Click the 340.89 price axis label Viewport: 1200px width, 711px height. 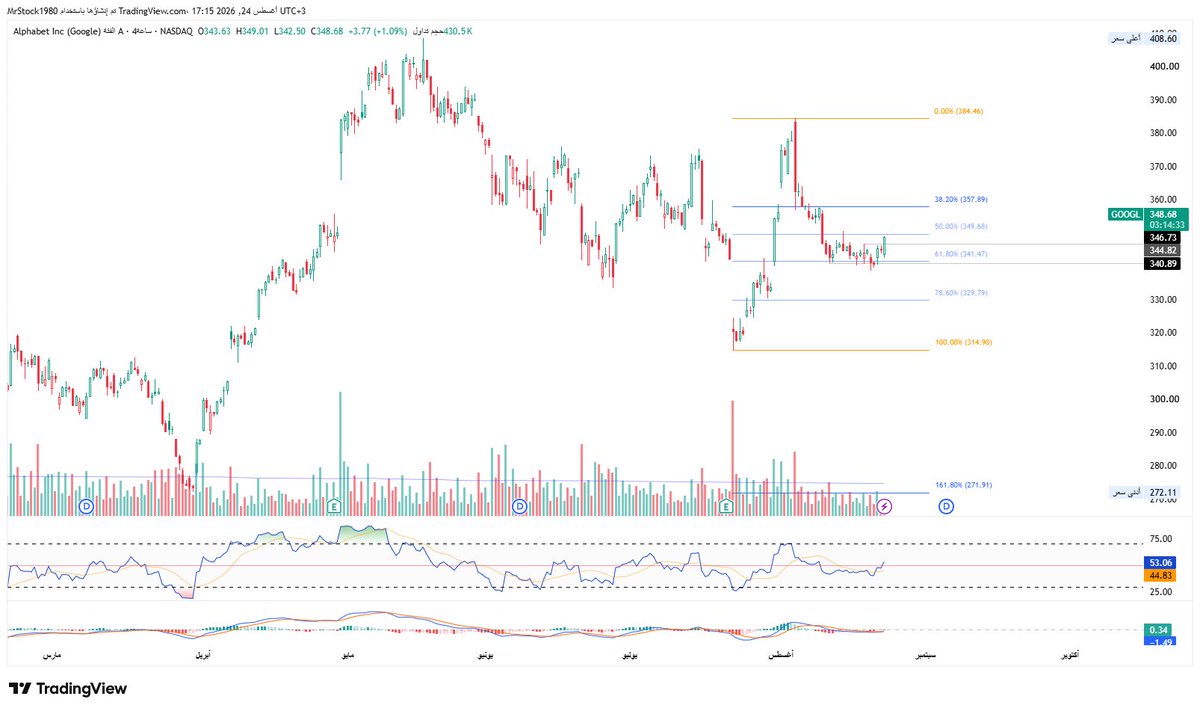[1163, 263]
